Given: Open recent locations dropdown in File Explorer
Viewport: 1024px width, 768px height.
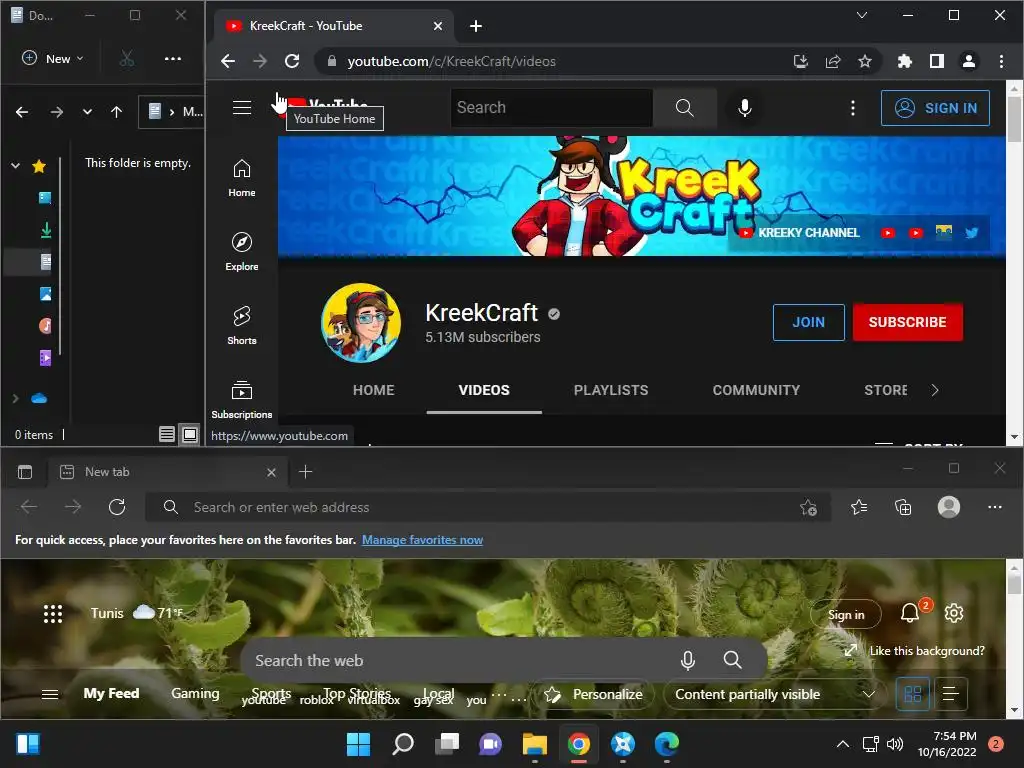Looking at the screenshot, I should pos(87,112).
